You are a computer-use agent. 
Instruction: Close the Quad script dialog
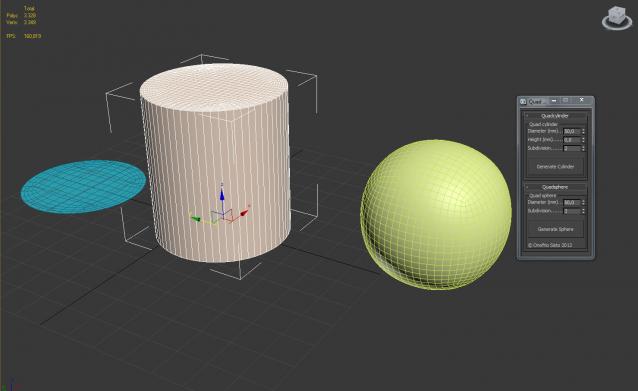point(581,100)
